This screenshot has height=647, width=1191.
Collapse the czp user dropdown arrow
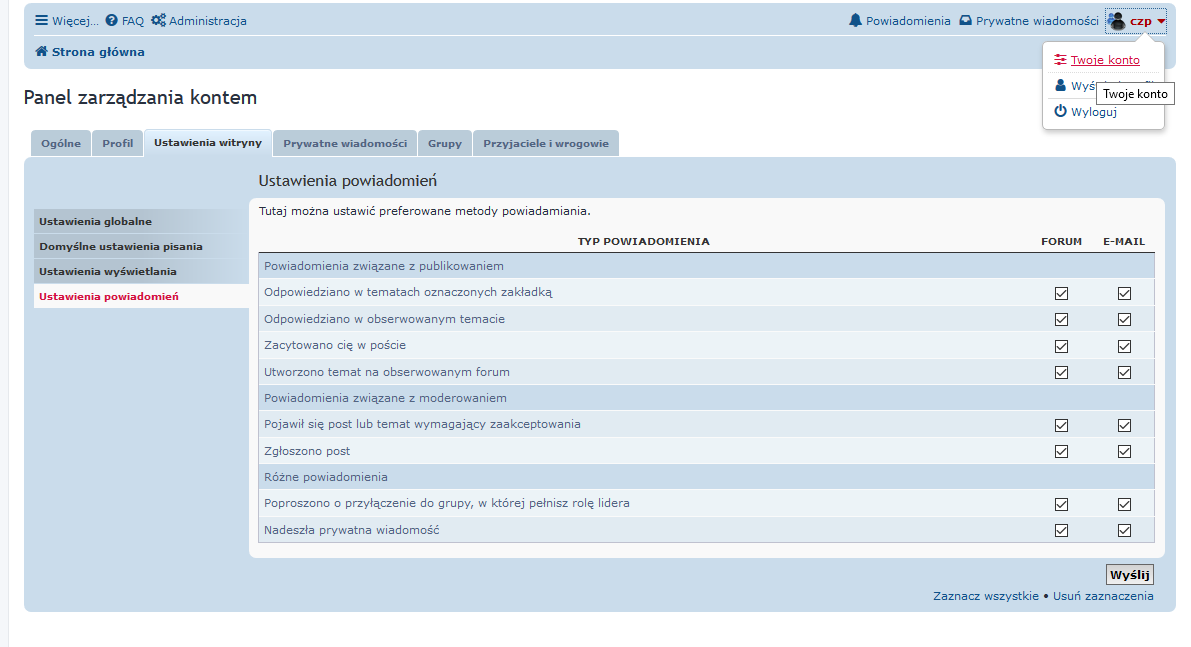point(1161,22)
